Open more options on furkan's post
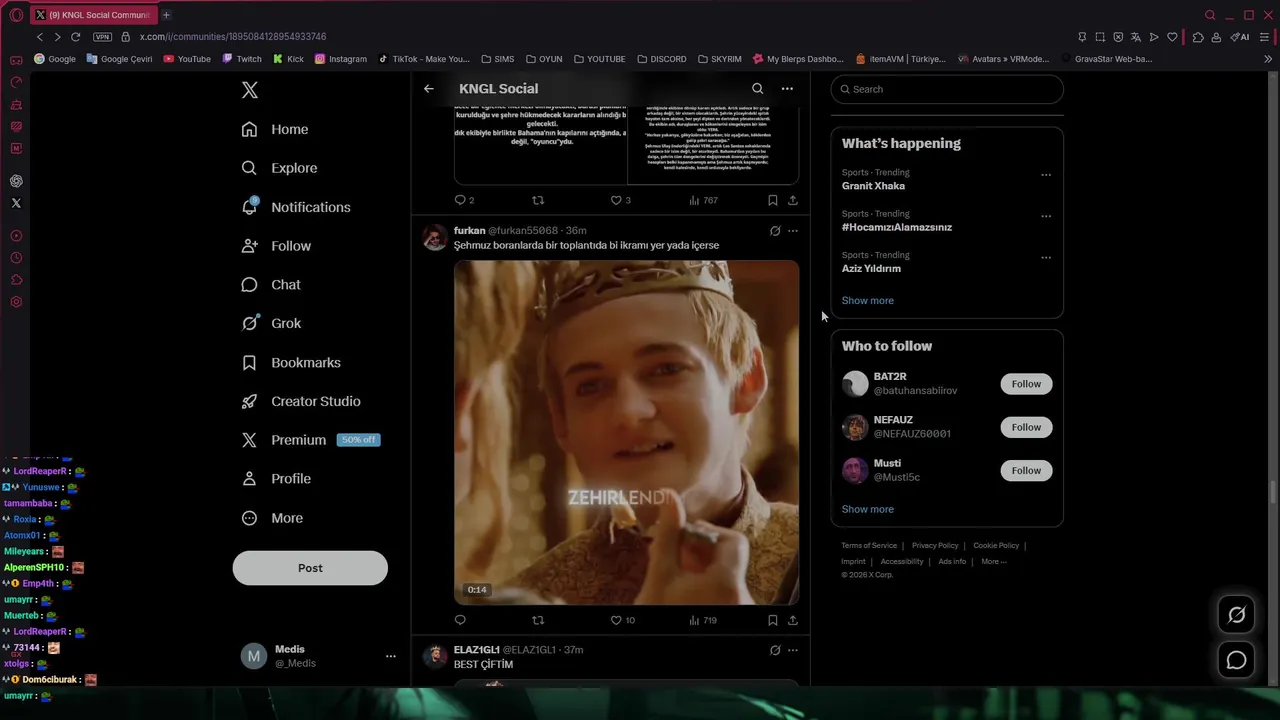 pos(793,231)
